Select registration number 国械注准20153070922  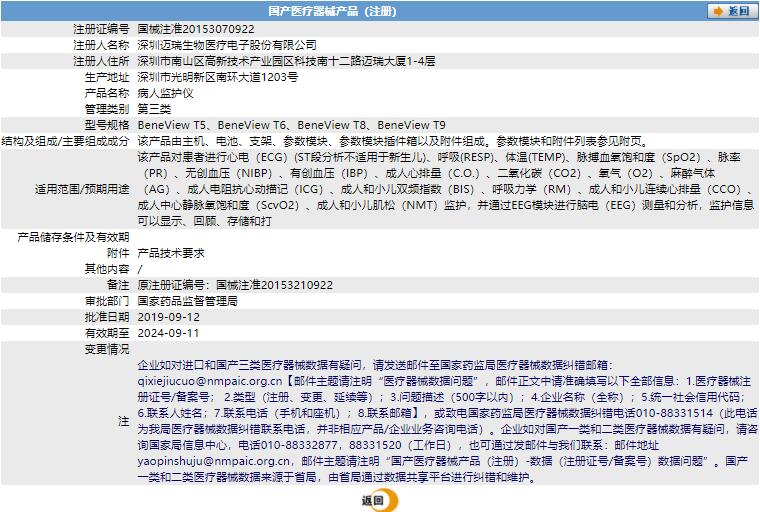196,29
